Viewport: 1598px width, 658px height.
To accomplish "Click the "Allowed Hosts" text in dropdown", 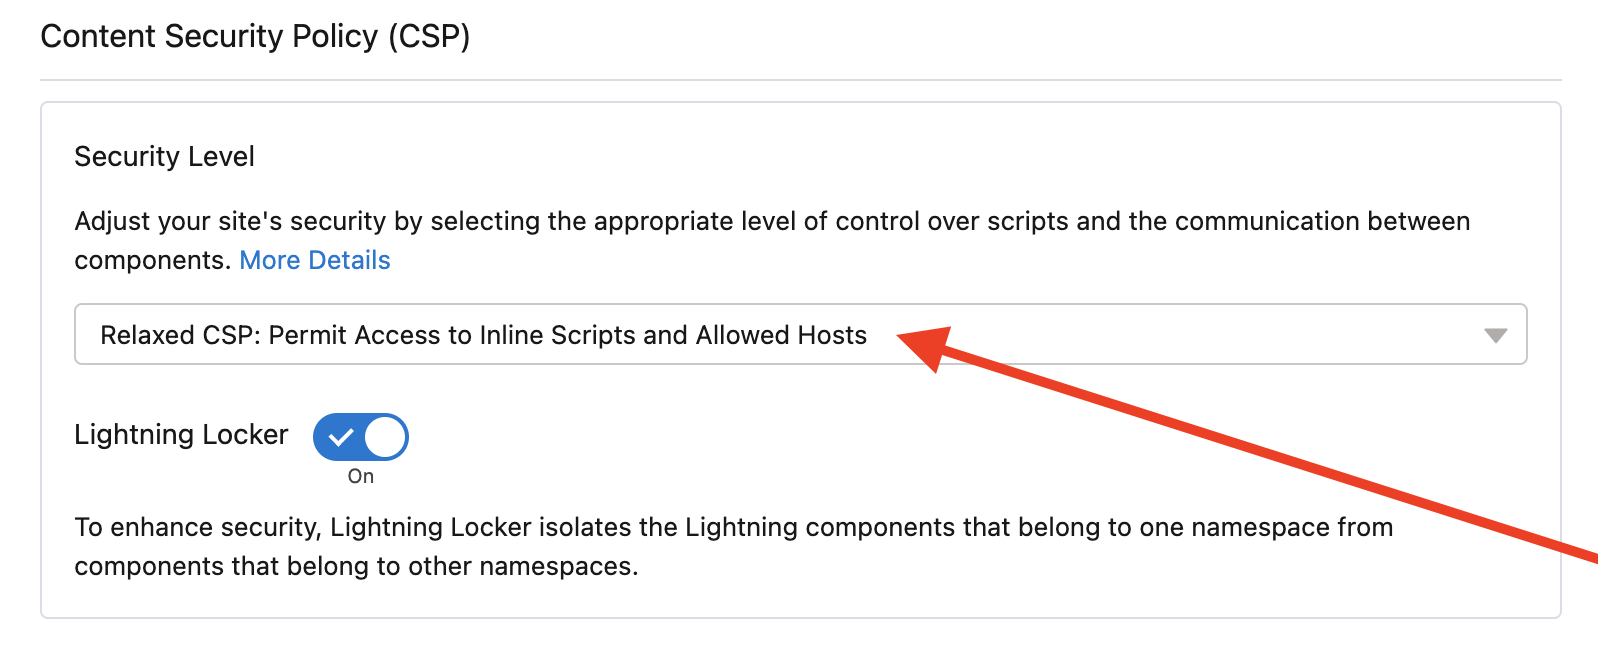I will [781, 335].
